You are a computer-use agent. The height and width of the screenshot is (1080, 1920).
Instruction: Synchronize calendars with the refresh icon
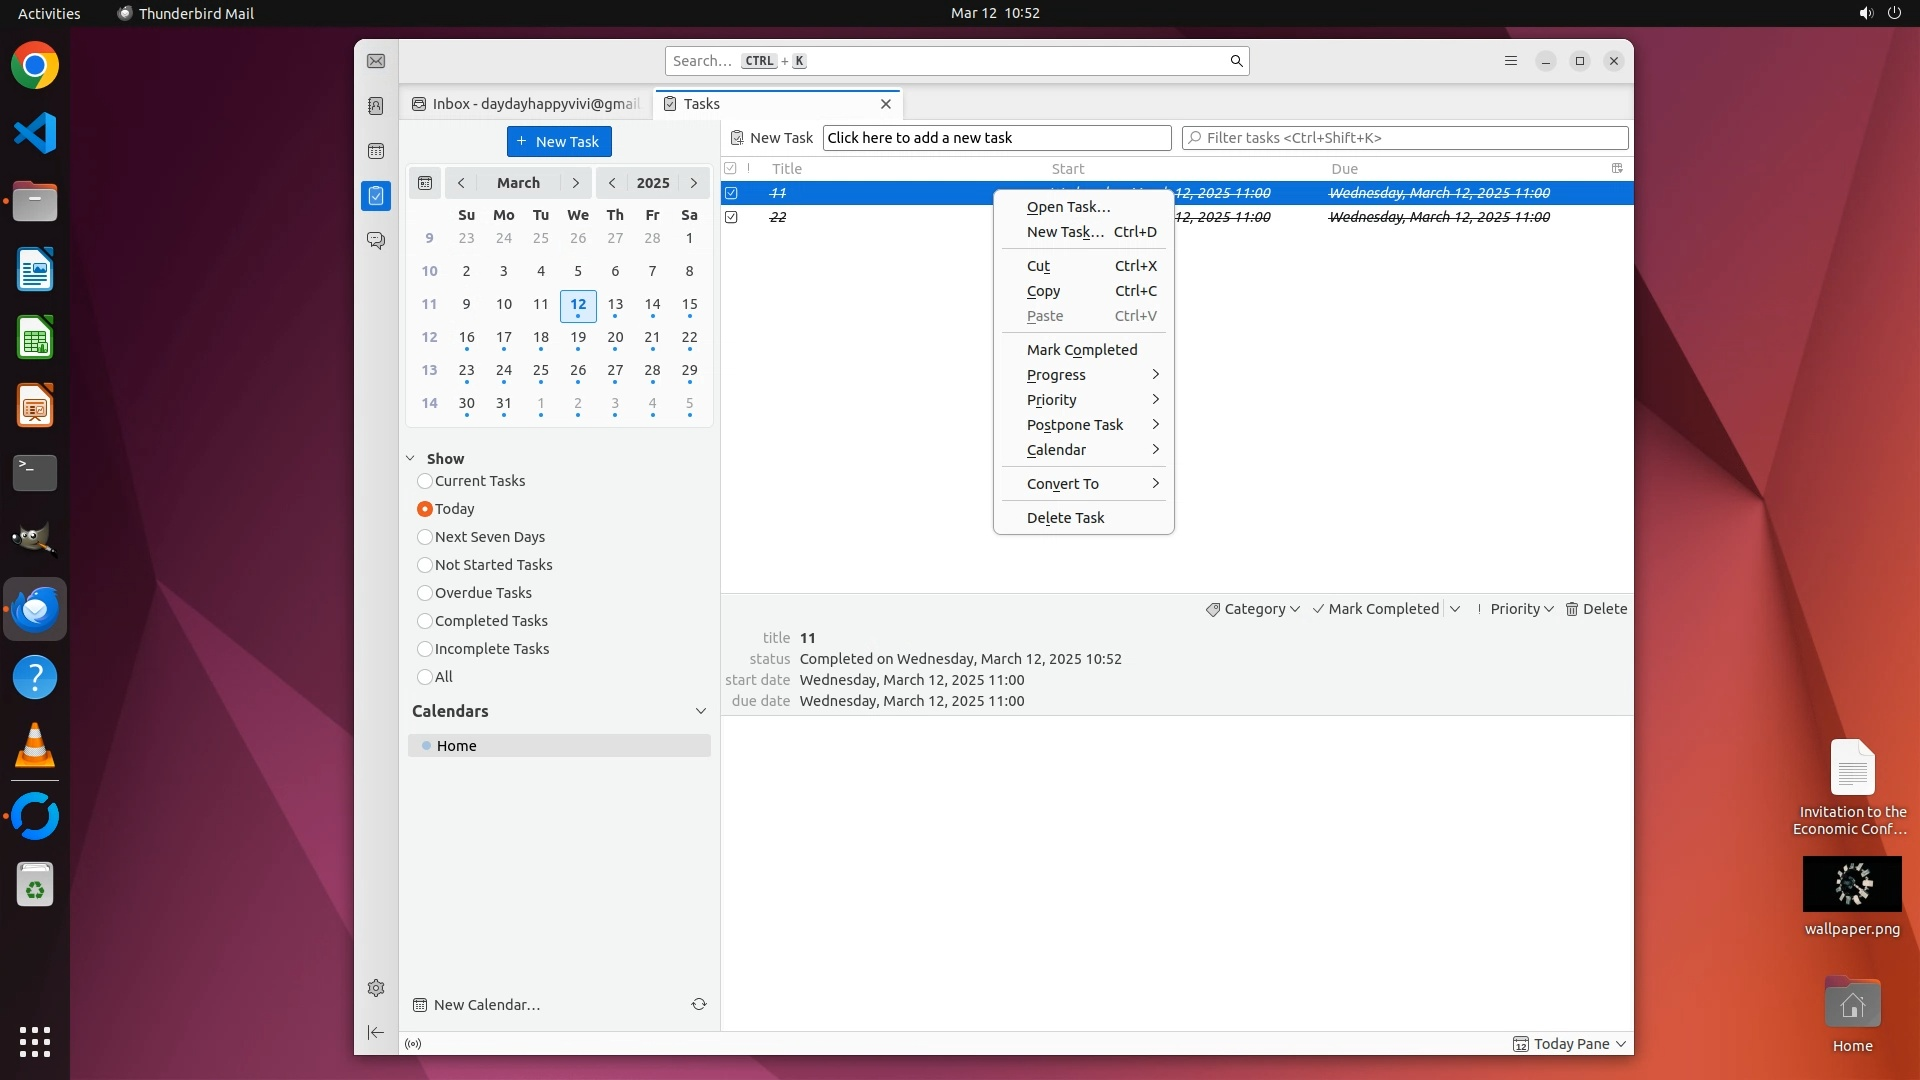coord(699,1004)
